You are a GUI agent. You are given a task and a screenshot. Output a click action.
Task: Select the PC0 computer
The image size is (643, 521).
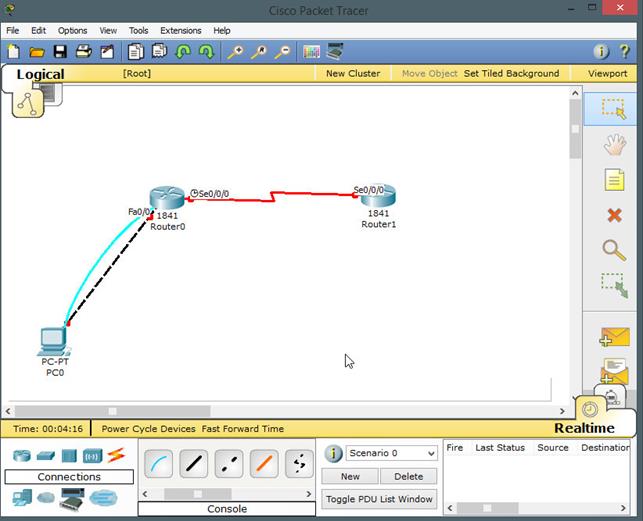(54, 341)
